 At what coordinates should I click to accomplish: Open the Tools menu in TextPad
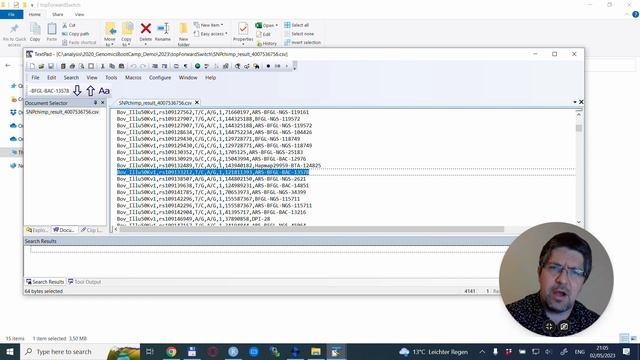[x=111, y=78]
